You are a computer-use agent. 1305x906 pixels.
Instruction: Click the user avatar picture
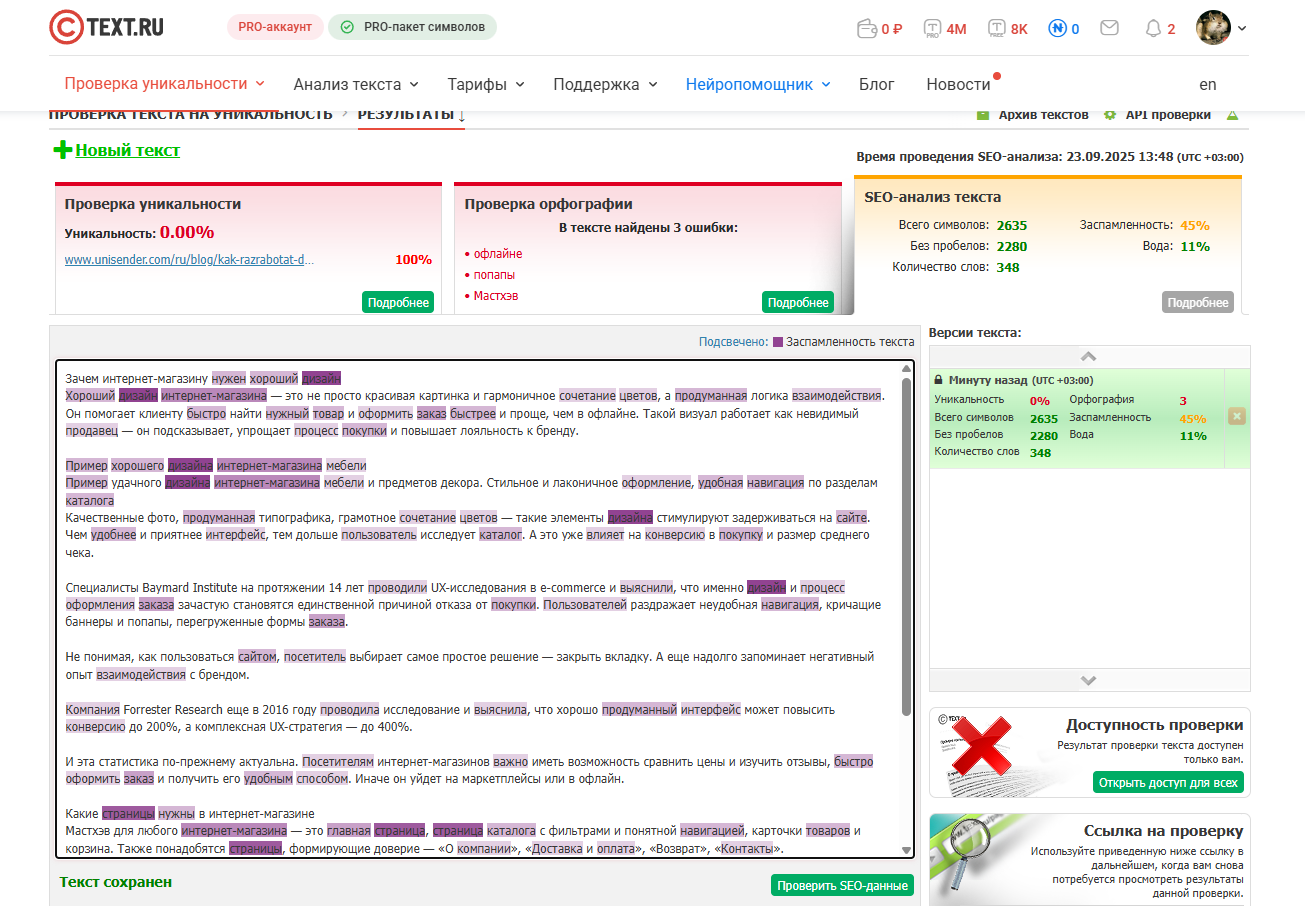[1213, 27]
